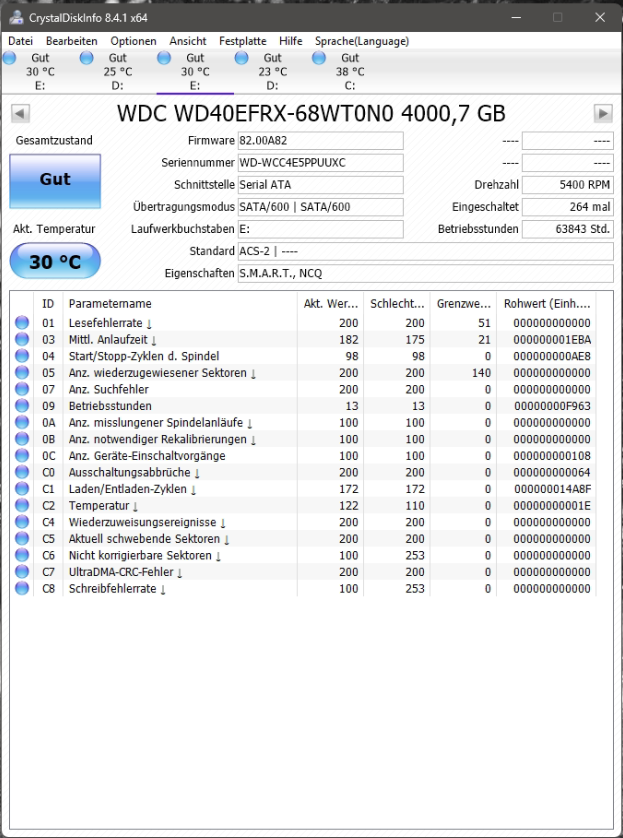The width and height of the screenshot is (623, 838).
Task: Click status orb of Schreibfehlerrate row
Action: [22, 588]
